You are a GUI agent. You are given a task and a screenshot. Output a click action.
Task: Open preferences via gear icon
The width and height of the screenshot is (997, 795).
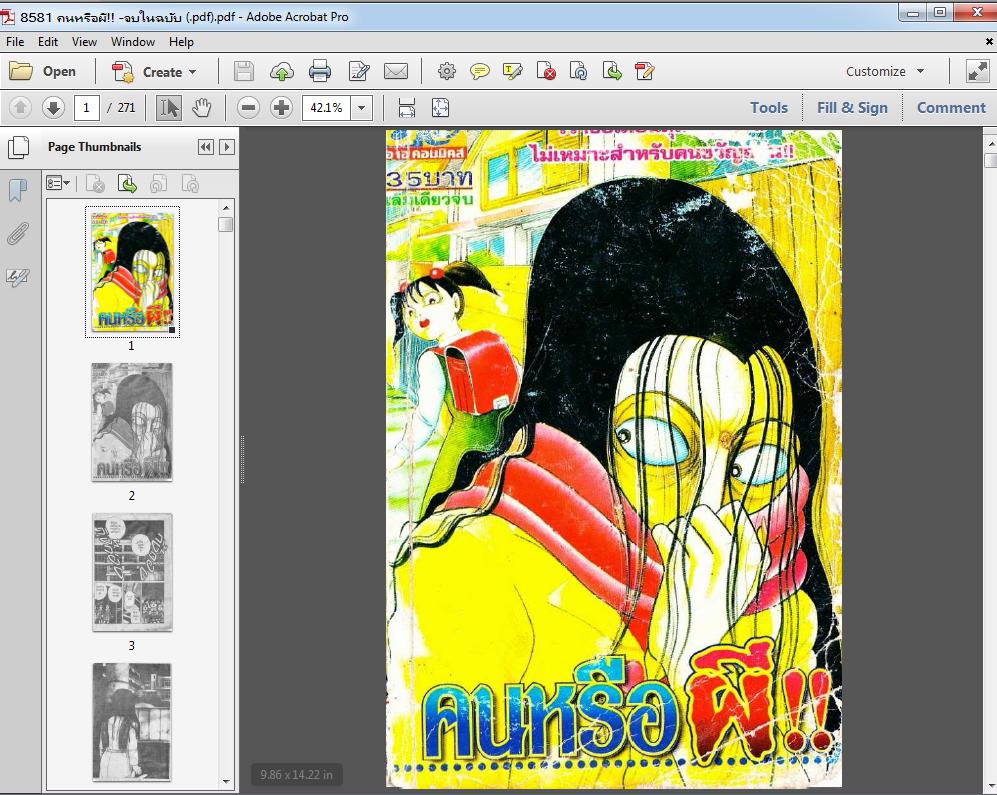[x=447, y=71]
